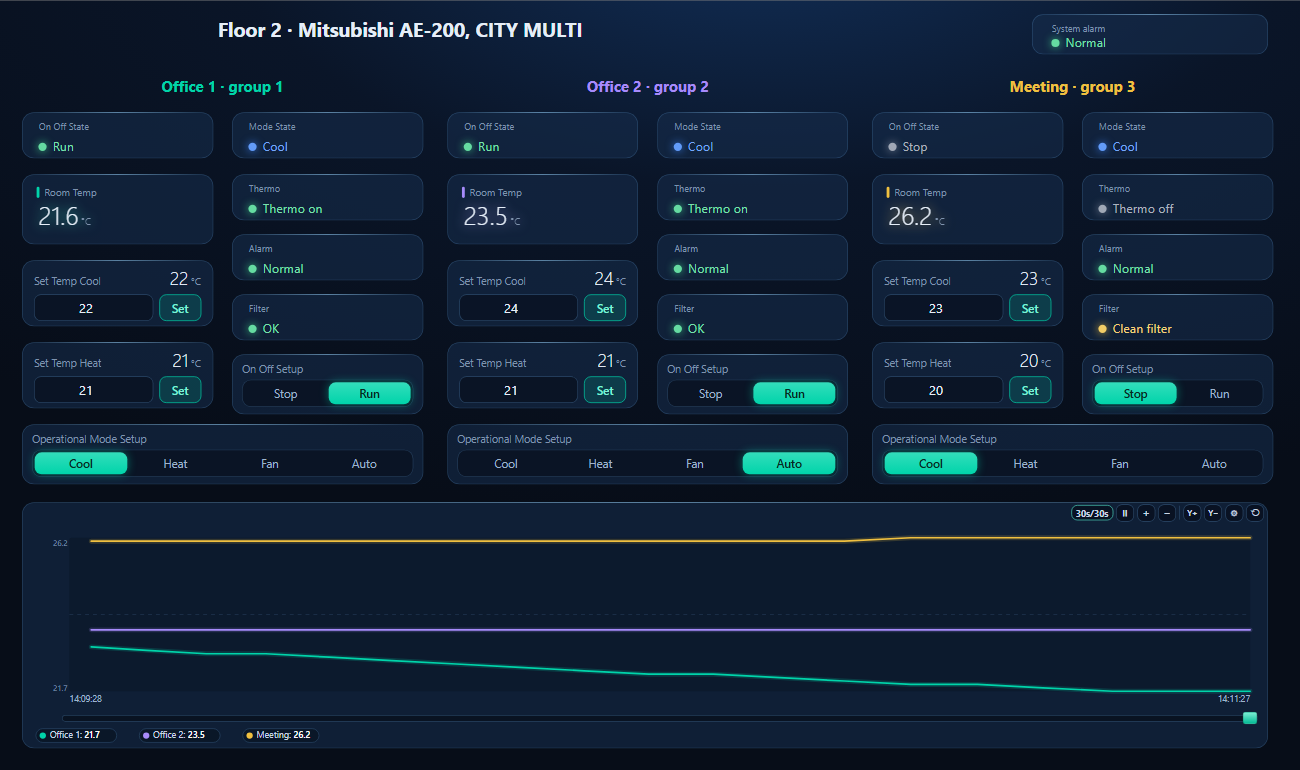Open the chart settings gear

(1234, 513)
